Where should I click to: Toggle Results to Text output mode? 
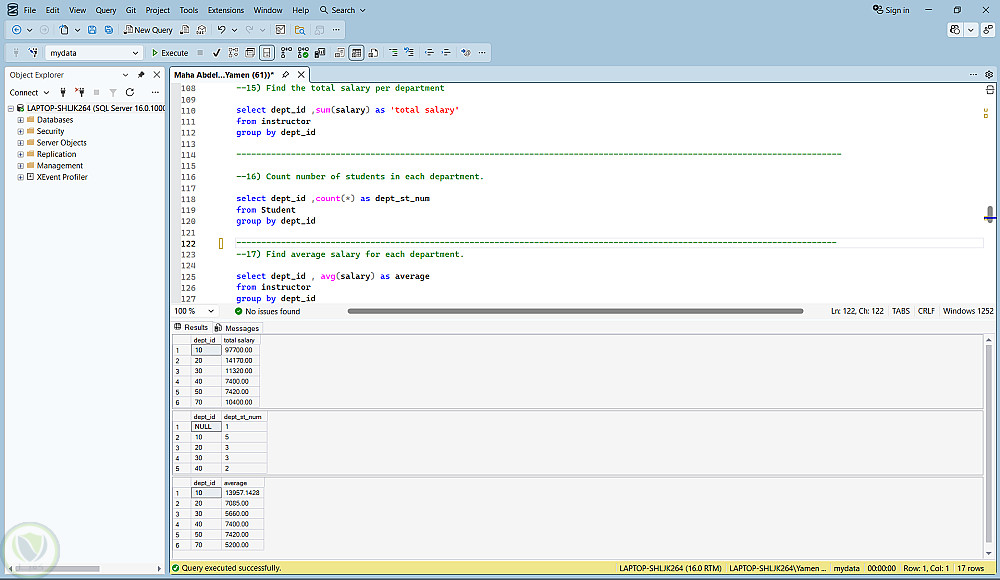[x=339, y=53]
